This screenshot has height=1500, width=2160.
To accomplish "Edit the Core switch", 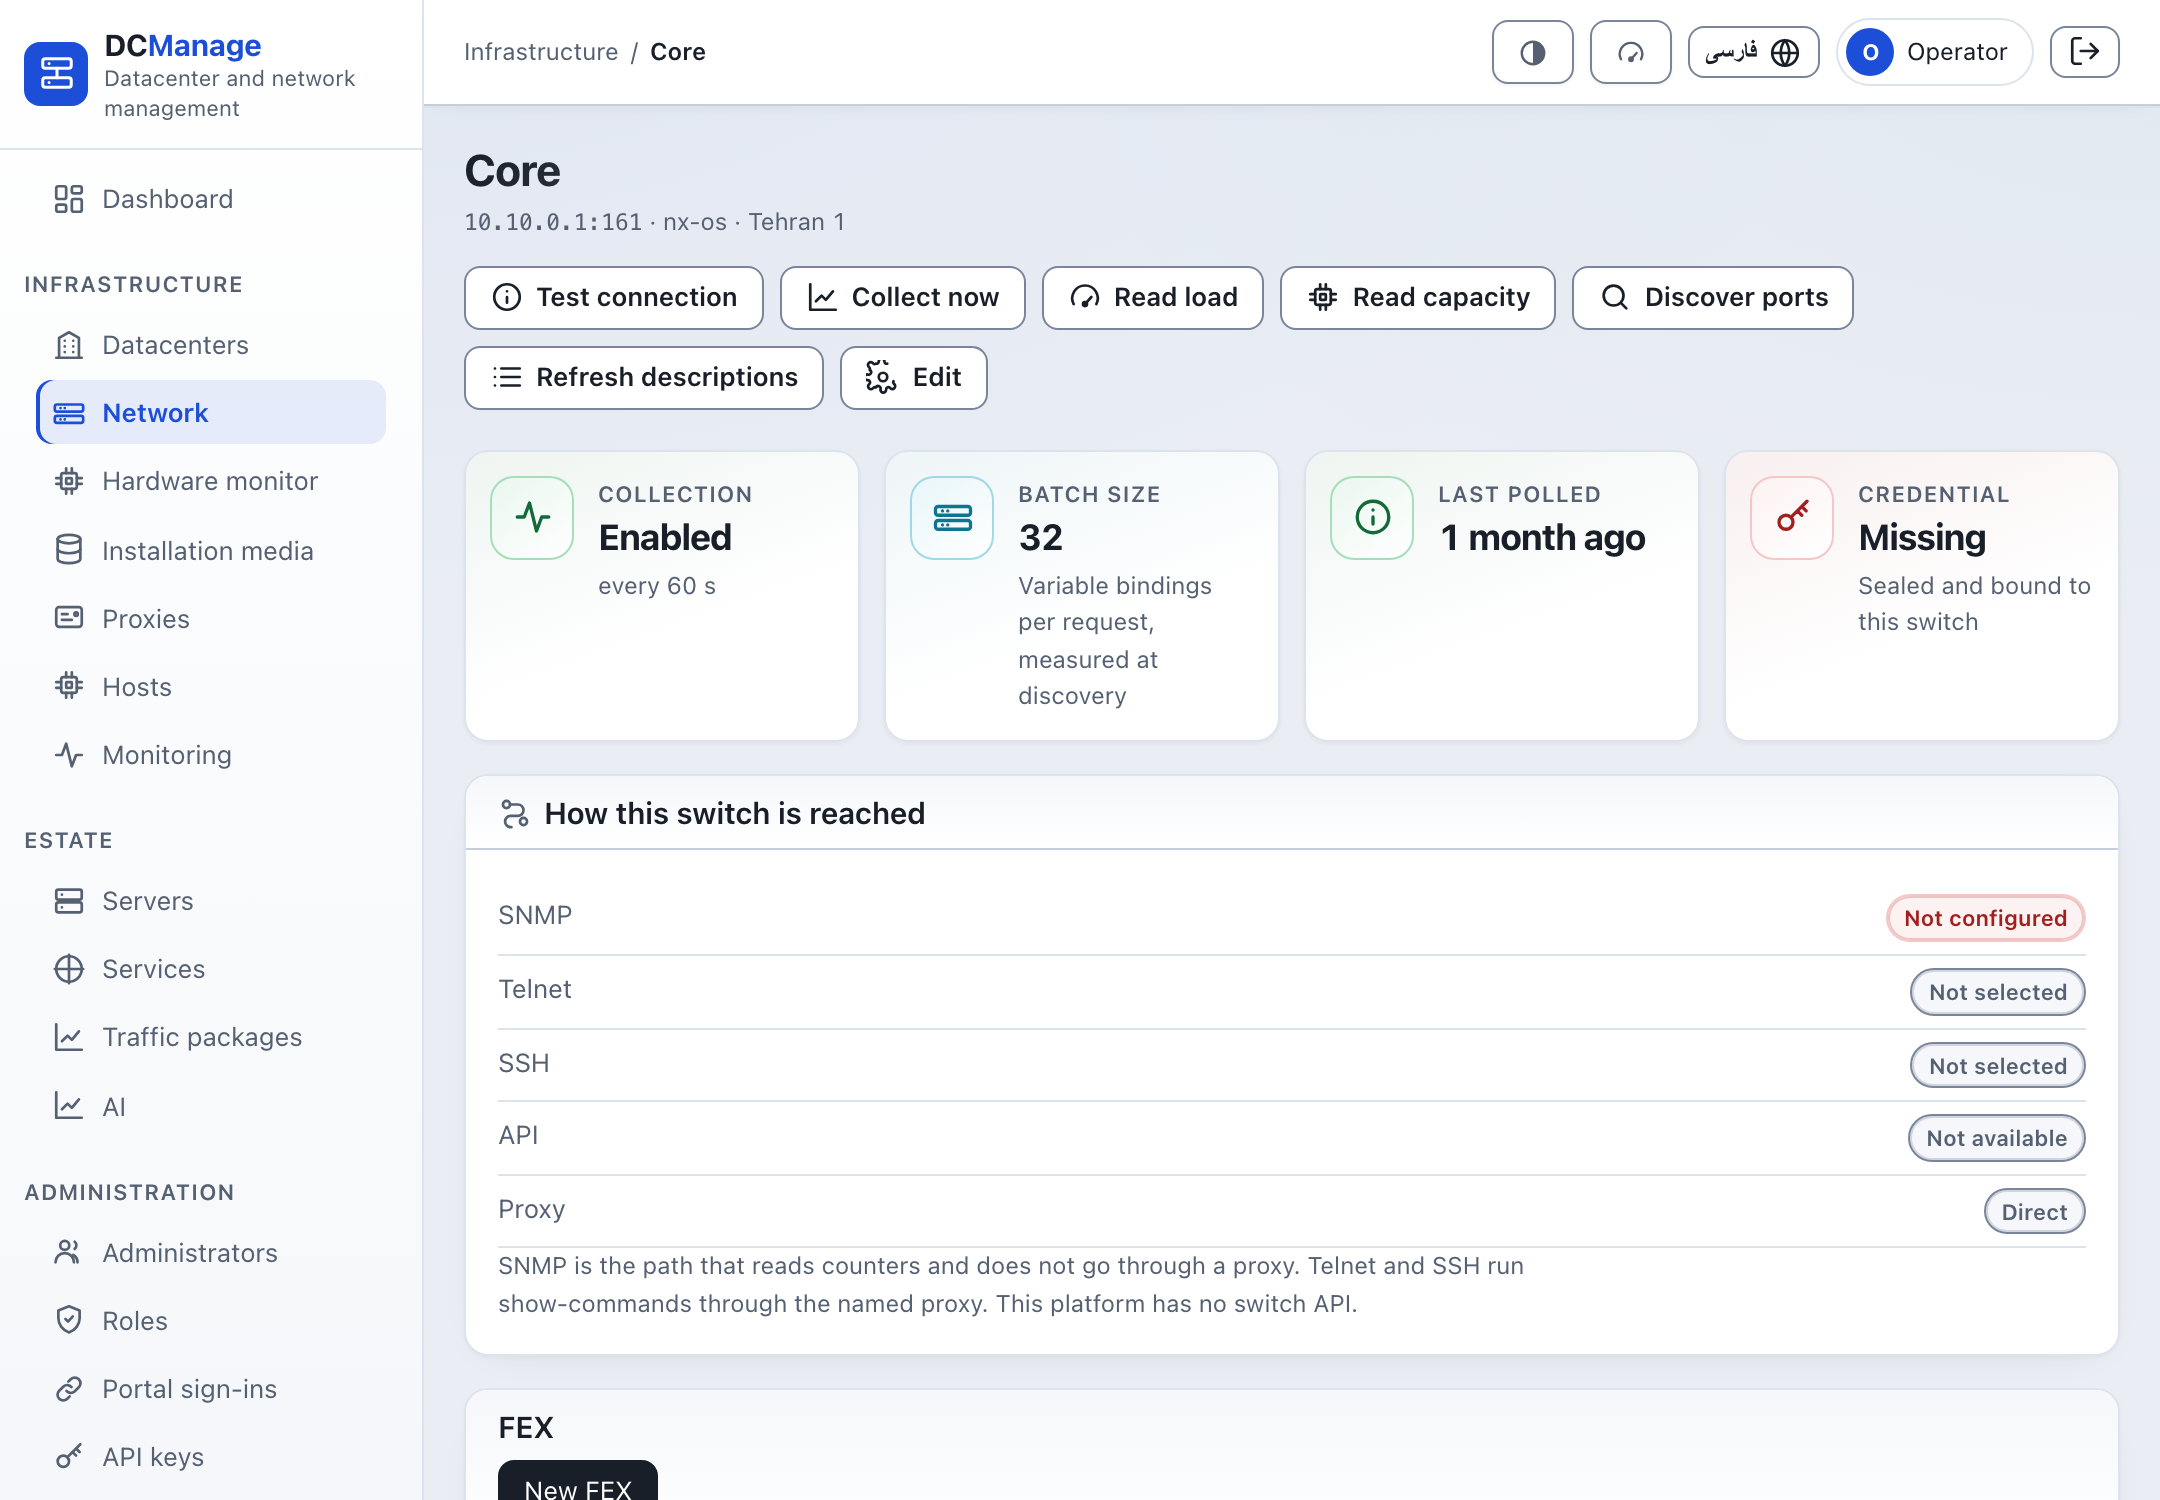I will (914, 378).
